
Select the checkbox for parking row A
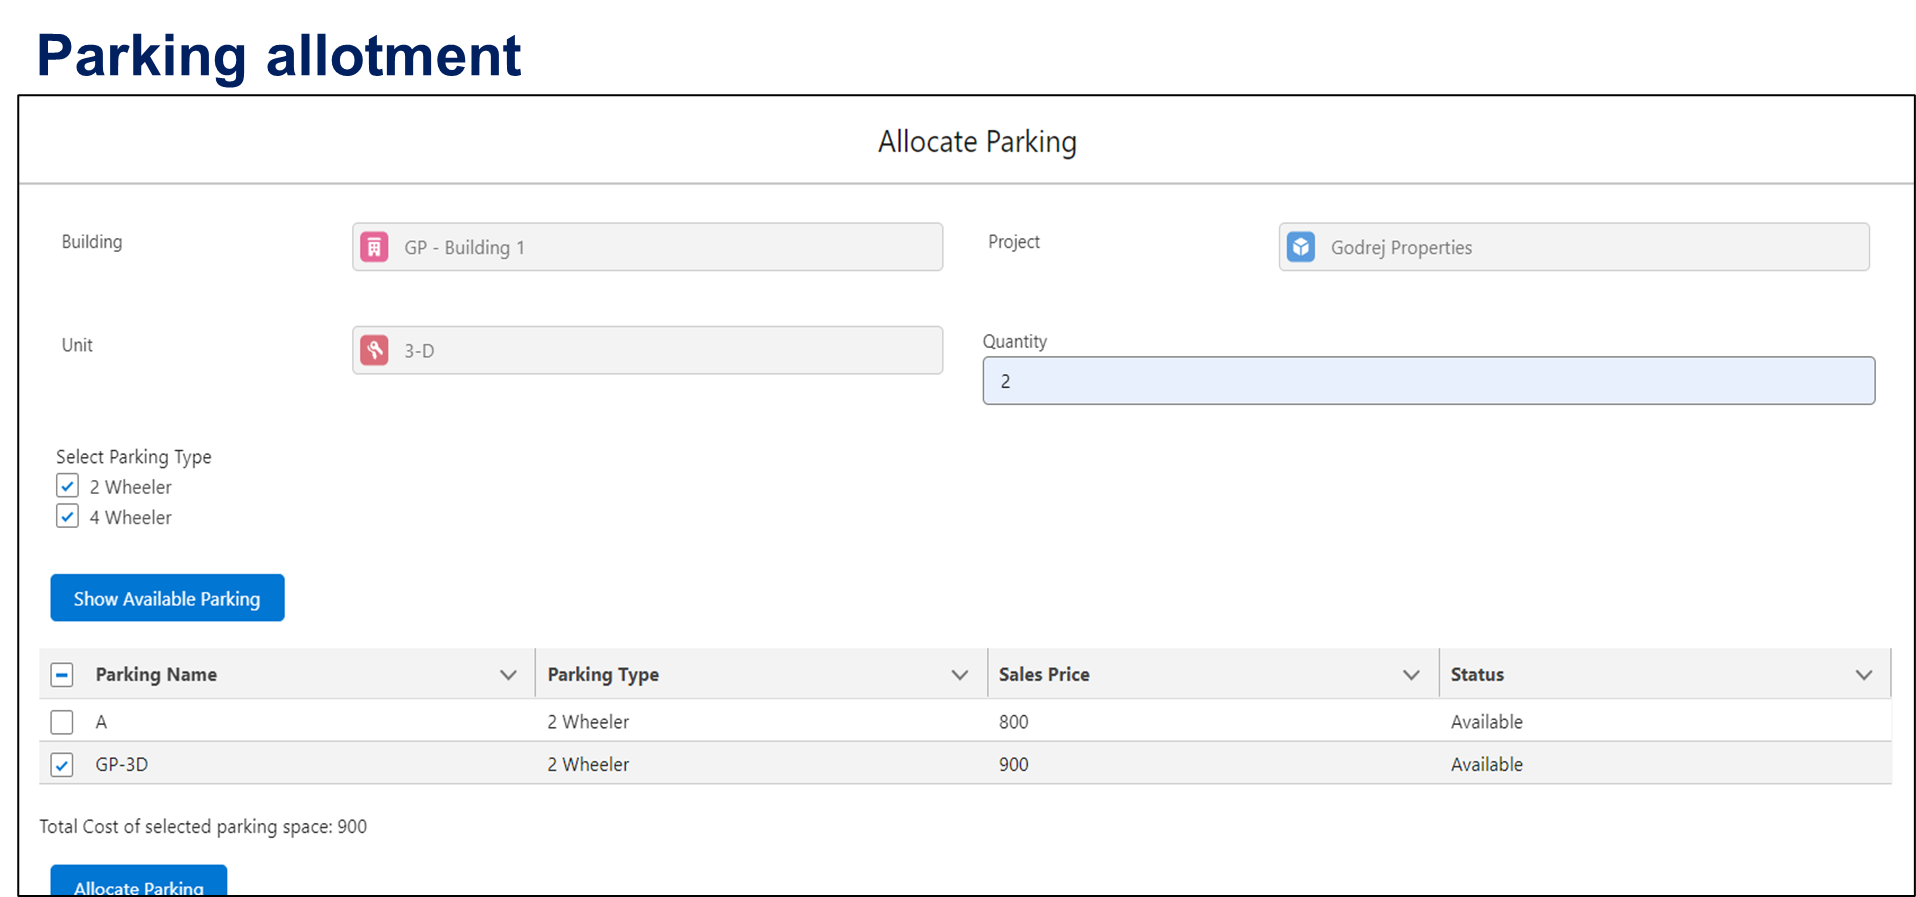point(62,721)
